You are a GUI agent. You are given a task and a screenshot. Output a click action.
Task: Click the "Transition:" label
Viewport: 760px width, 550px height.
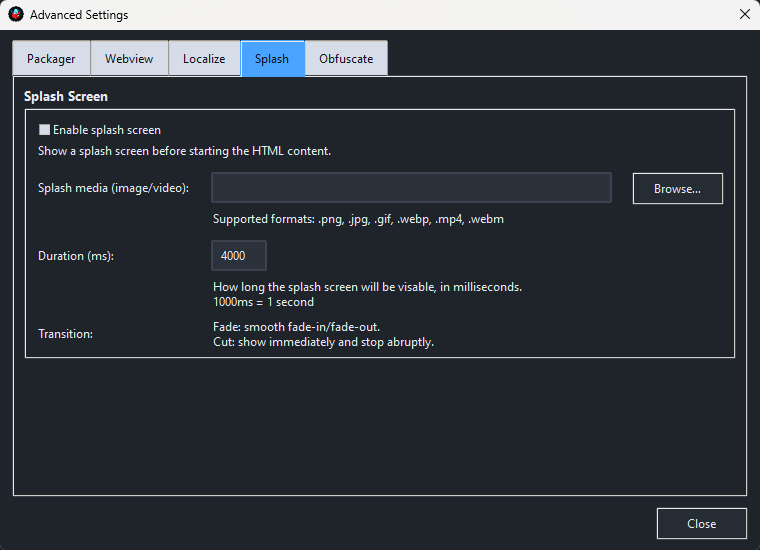coord(65,334)
